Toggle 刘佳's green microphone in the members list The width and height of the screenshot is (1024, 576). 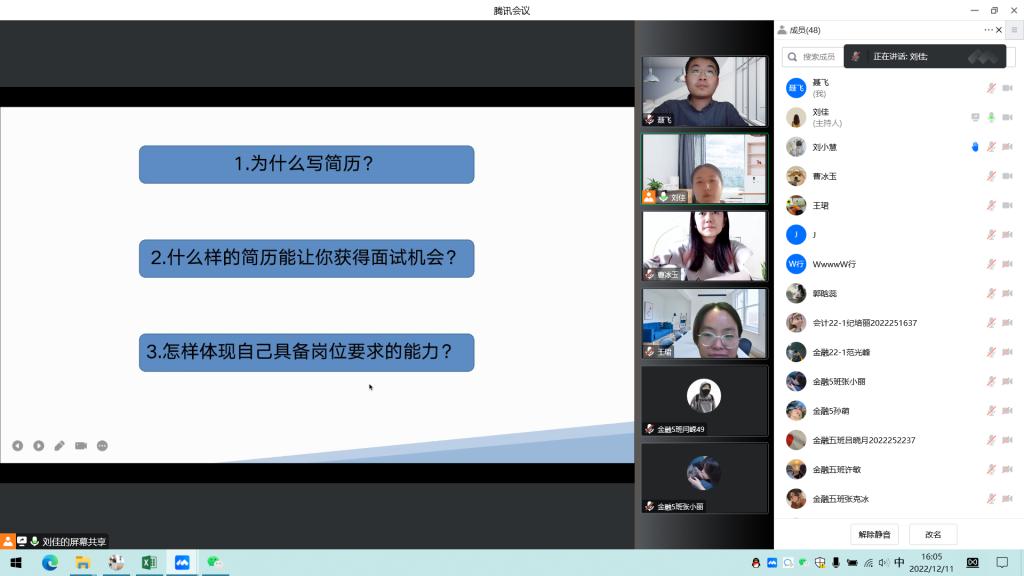[x=991, y=117]
